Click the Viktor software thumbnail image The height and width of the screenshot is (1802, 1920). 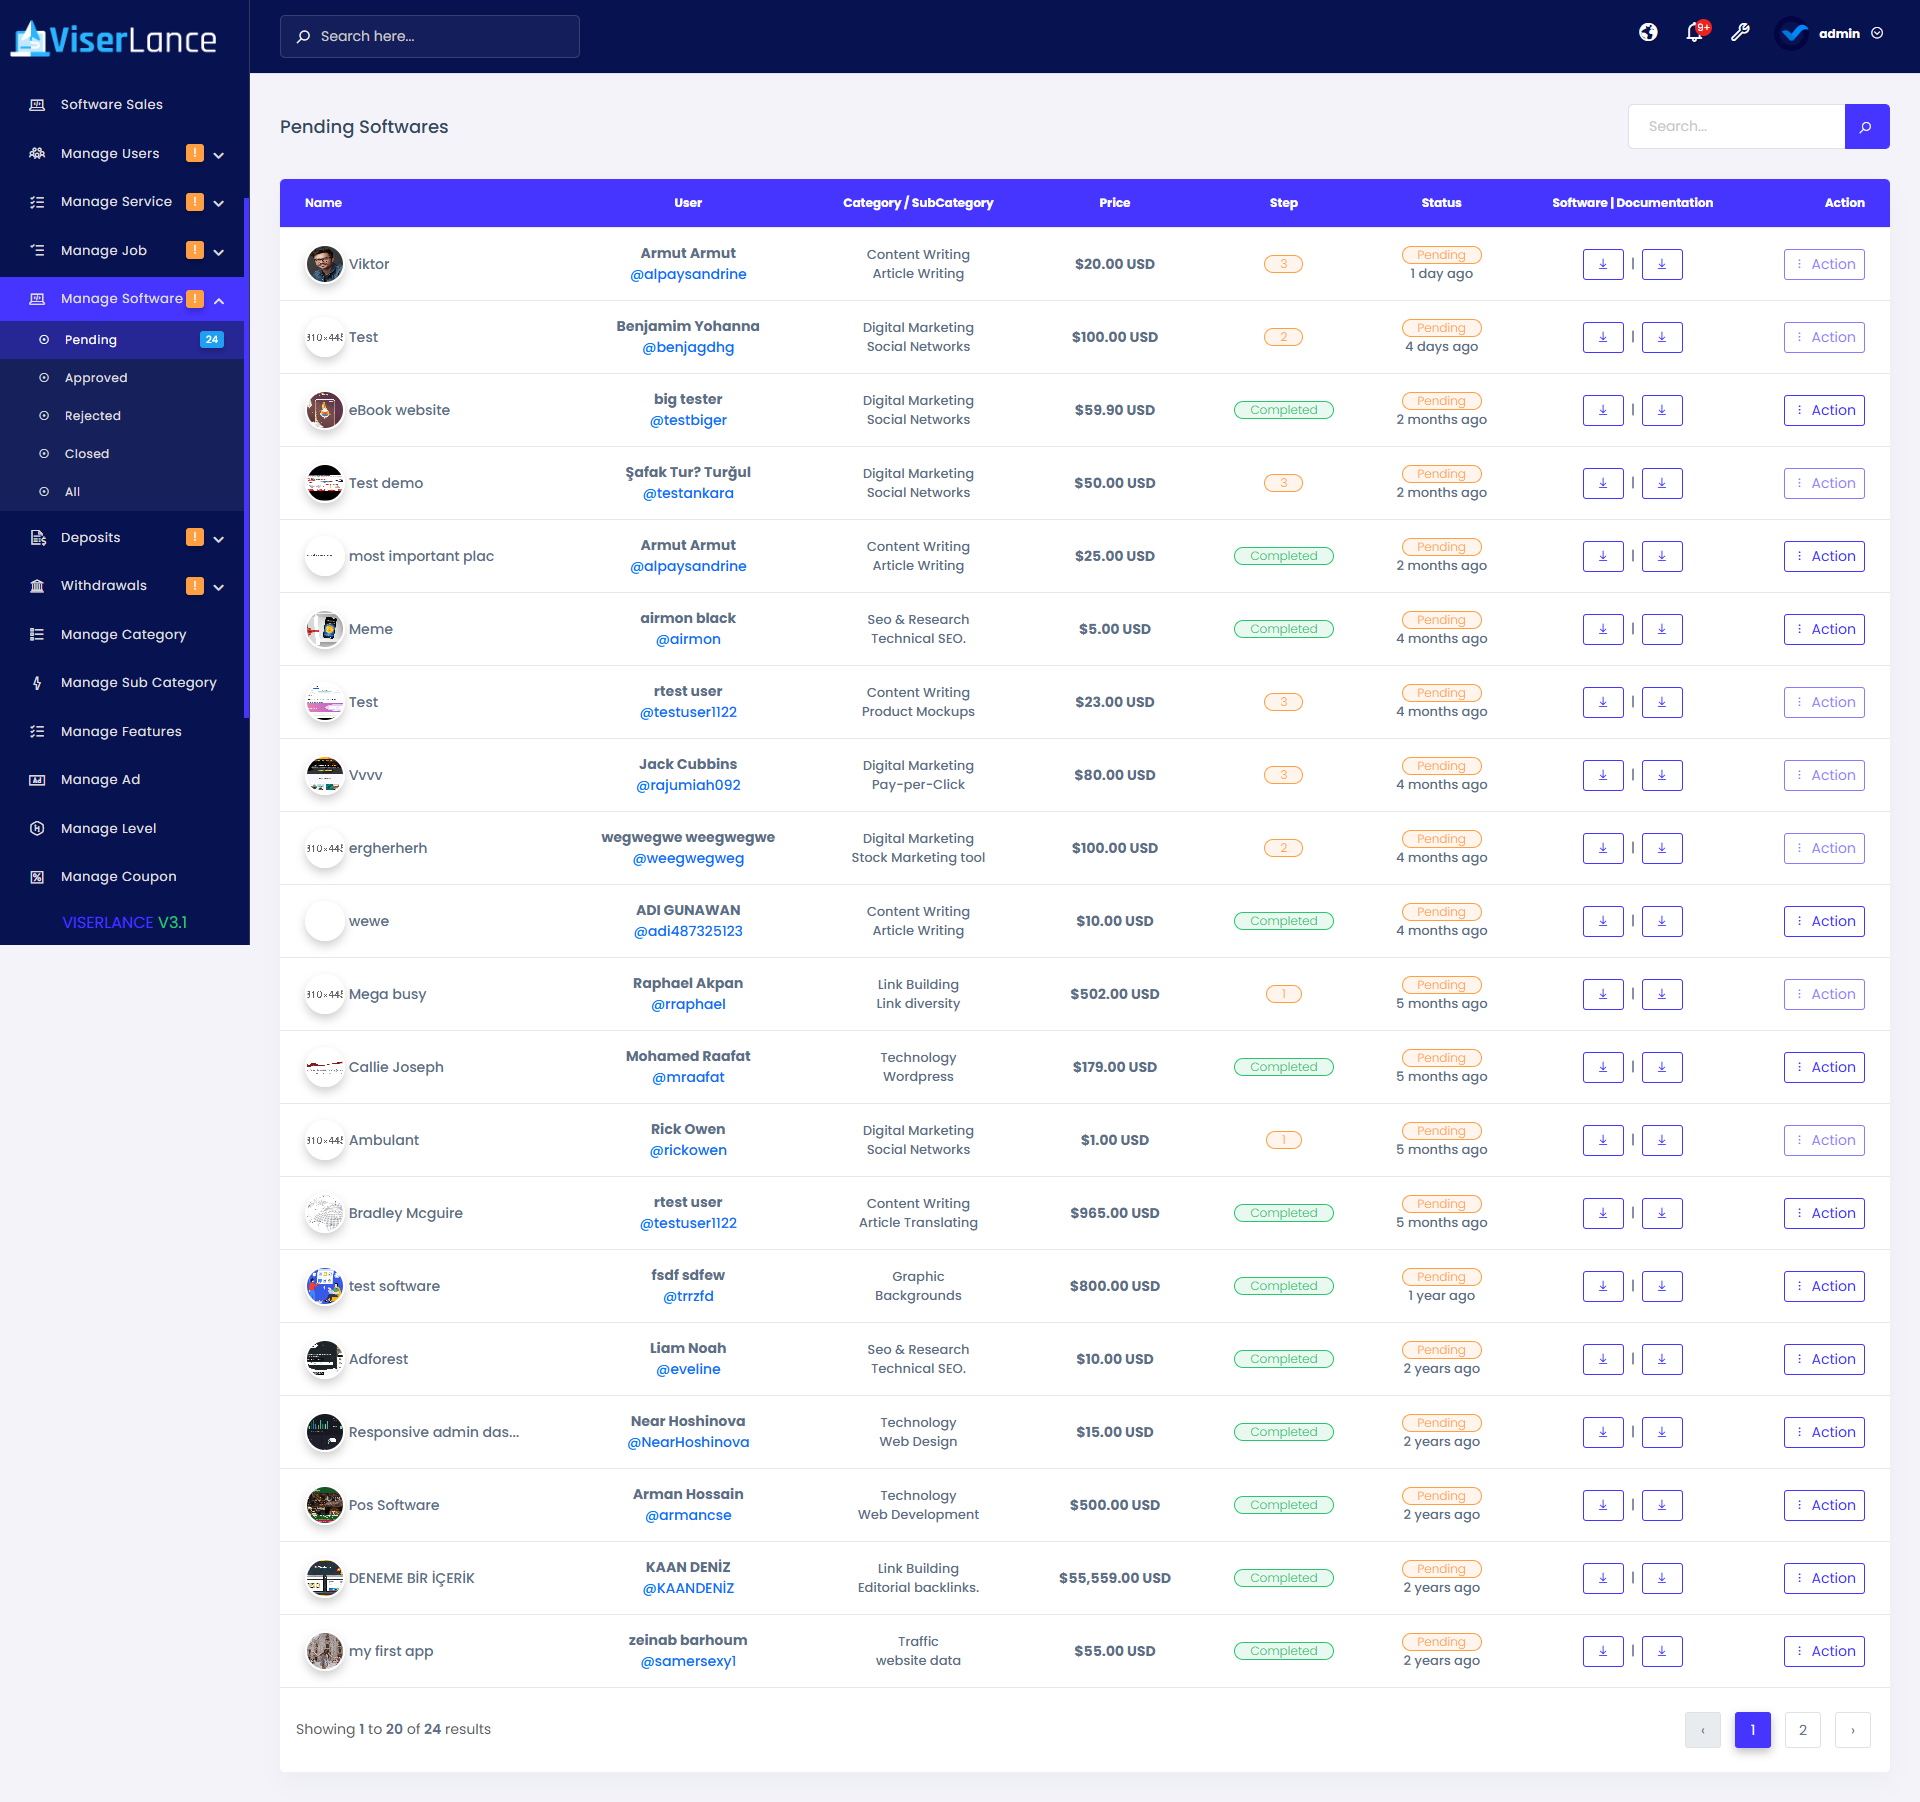[x=324, y=265]
